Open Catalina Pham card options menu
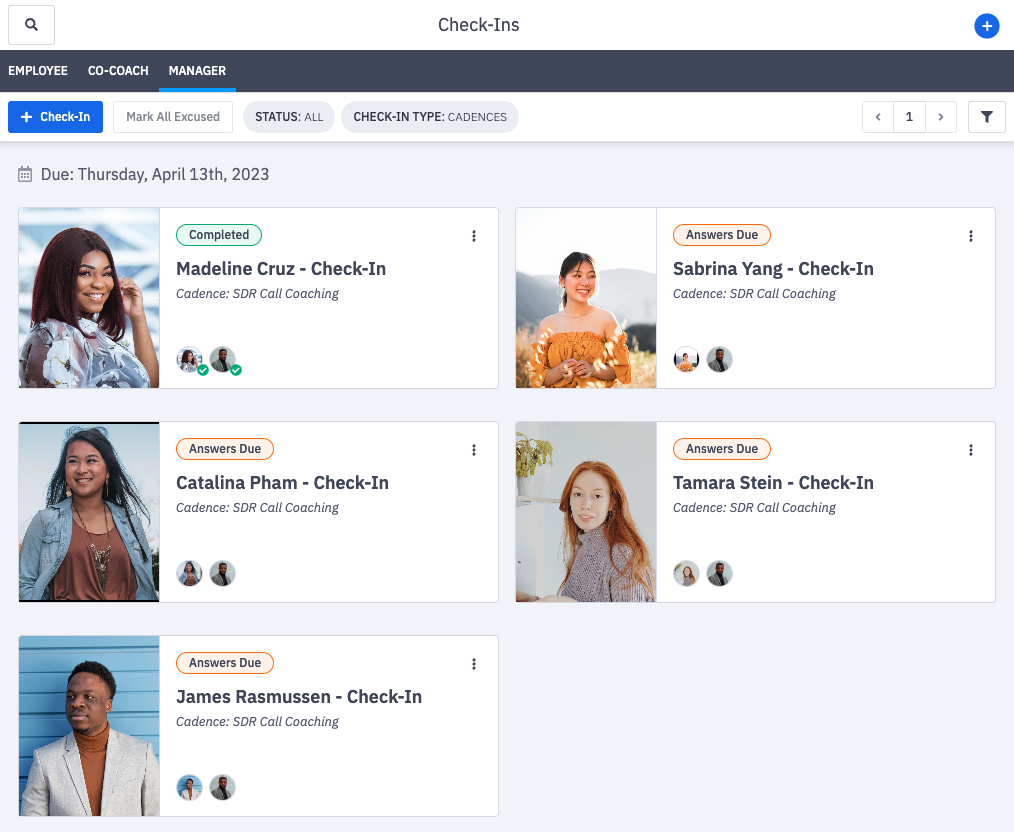Image resolution: width=1014 pixels, height=832 pixels. coord(474,450)
